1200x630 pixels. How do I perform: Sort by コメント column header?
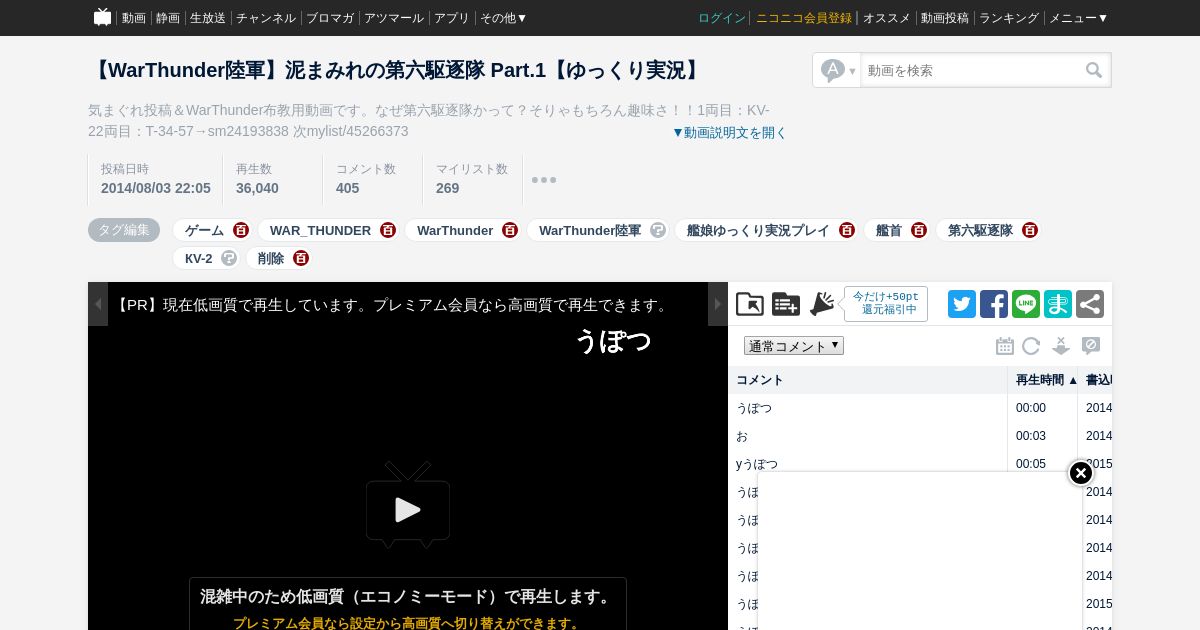tap(868, 380)
